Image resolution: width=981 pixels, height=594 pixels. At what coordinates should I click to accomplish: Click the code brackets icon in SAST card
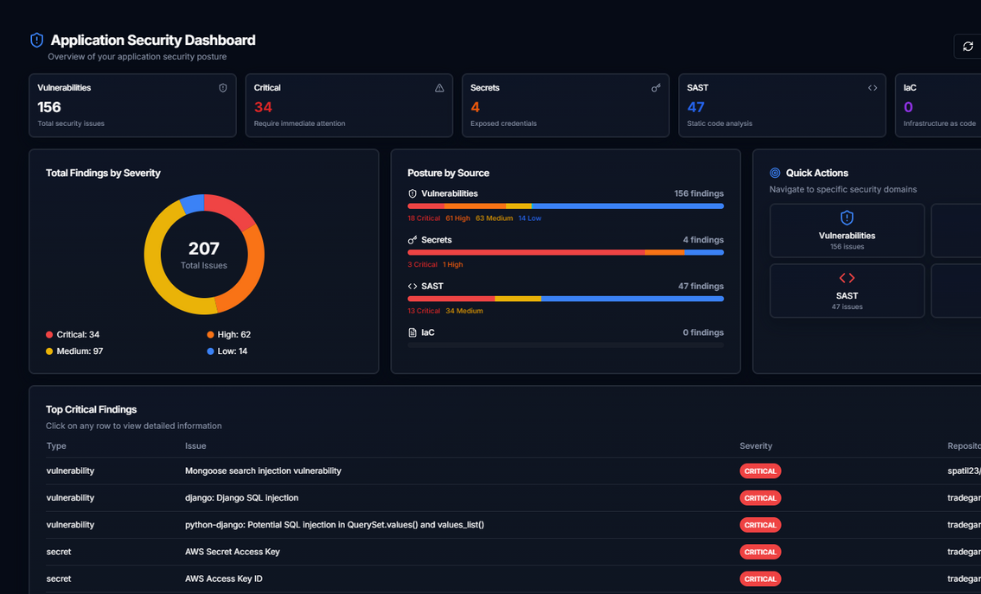coord(872,88)
